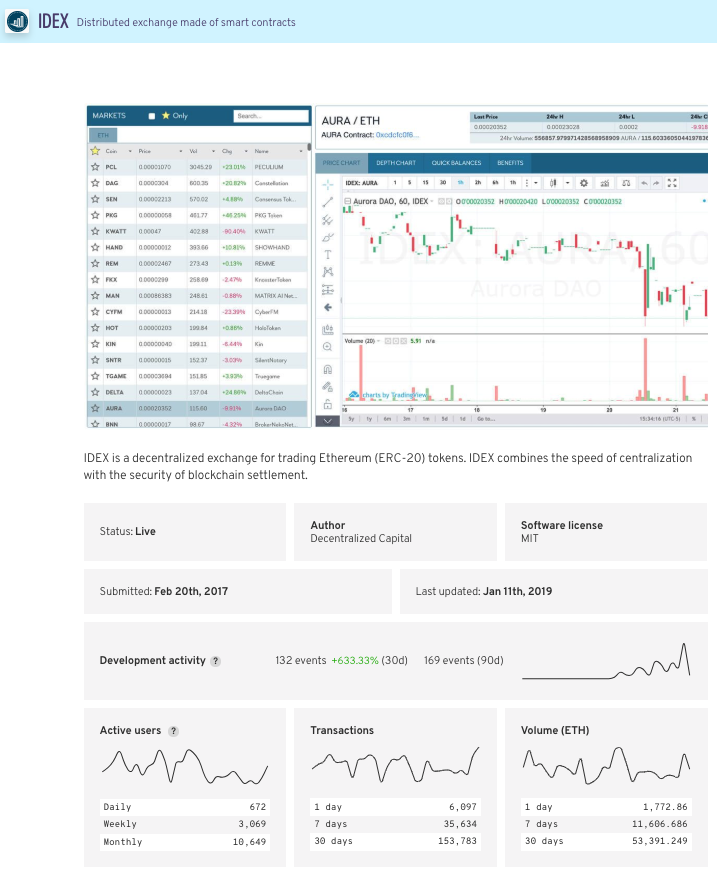717x872 pixels.
Task: Click the charts by TradingView link
Action: pos(389,395)
